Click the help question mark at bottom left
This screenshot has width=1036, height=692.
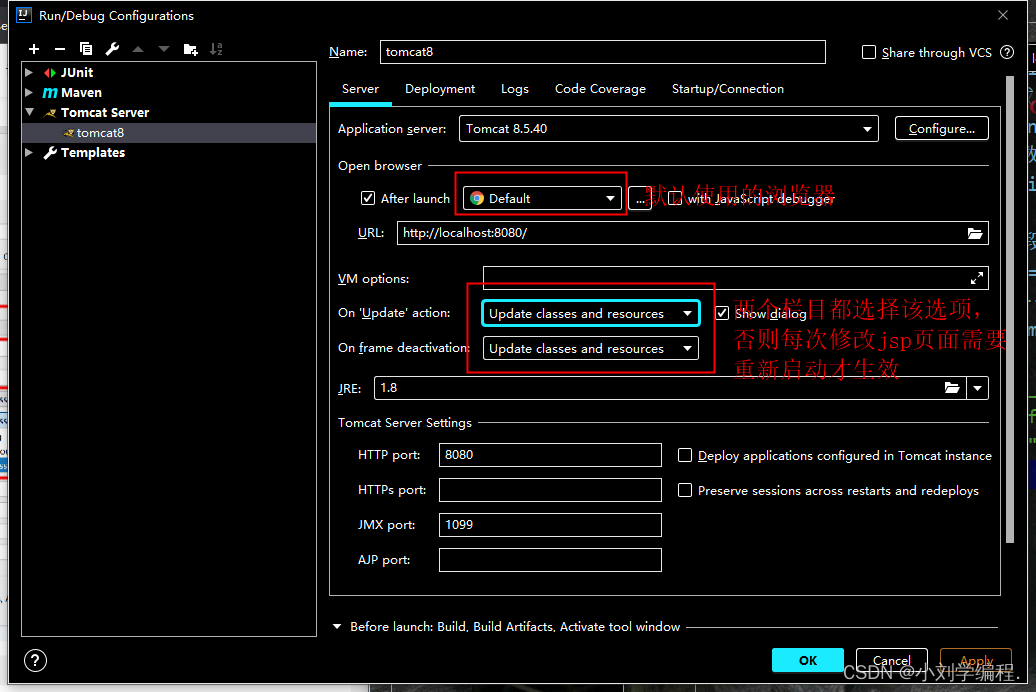point(35,660)
